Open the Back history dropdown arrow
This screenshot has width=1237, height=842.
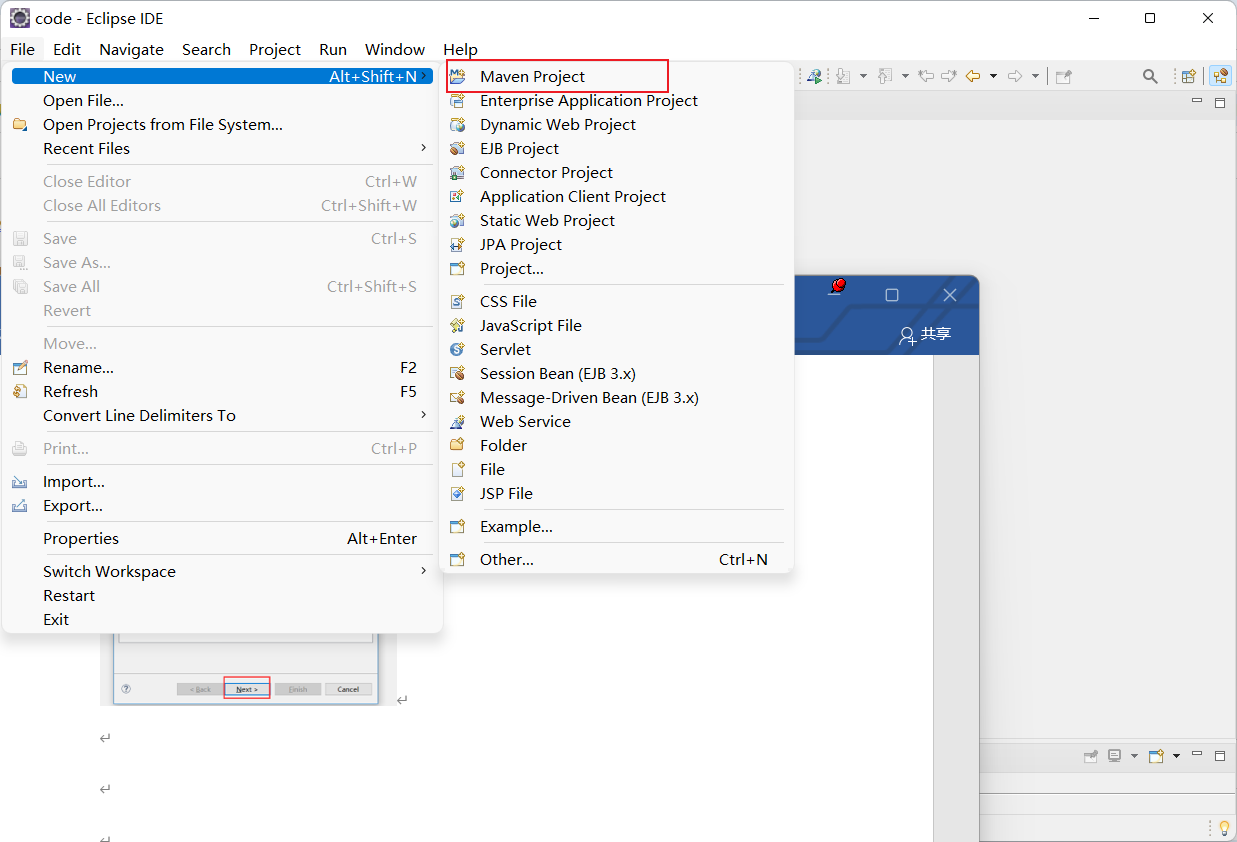tap(993, 76)
